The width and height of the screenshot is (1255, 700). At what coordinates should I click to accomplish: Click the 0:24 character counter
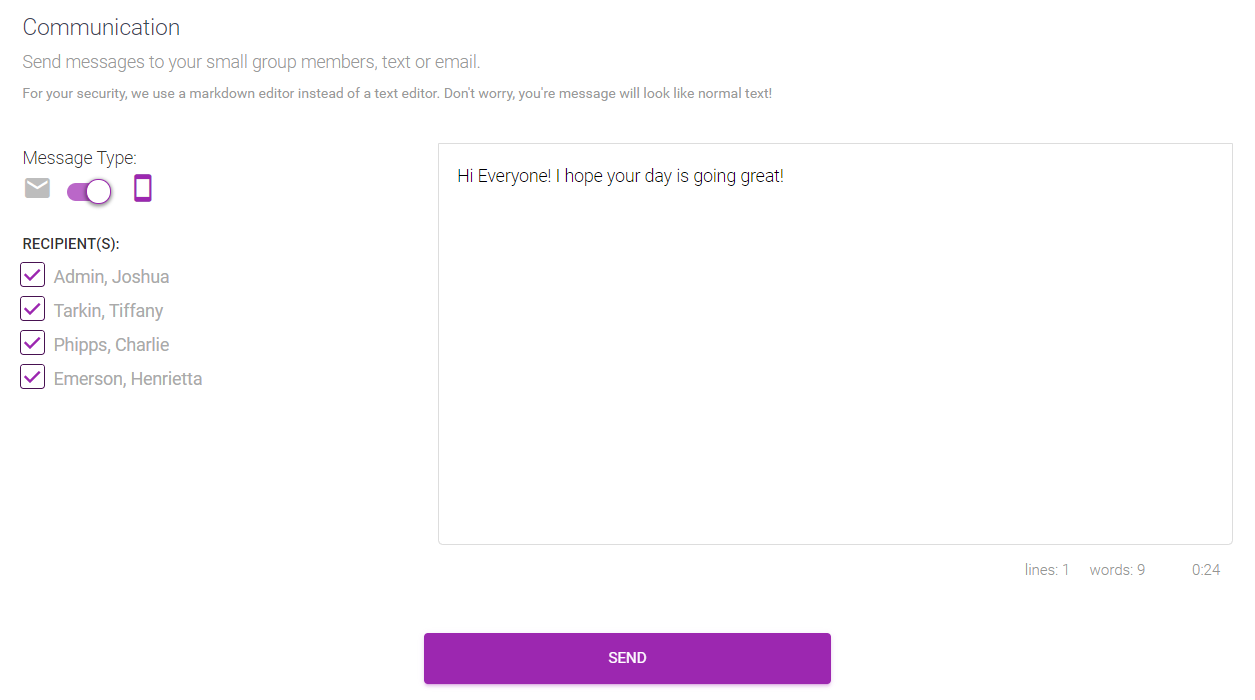coord(1206,570)
